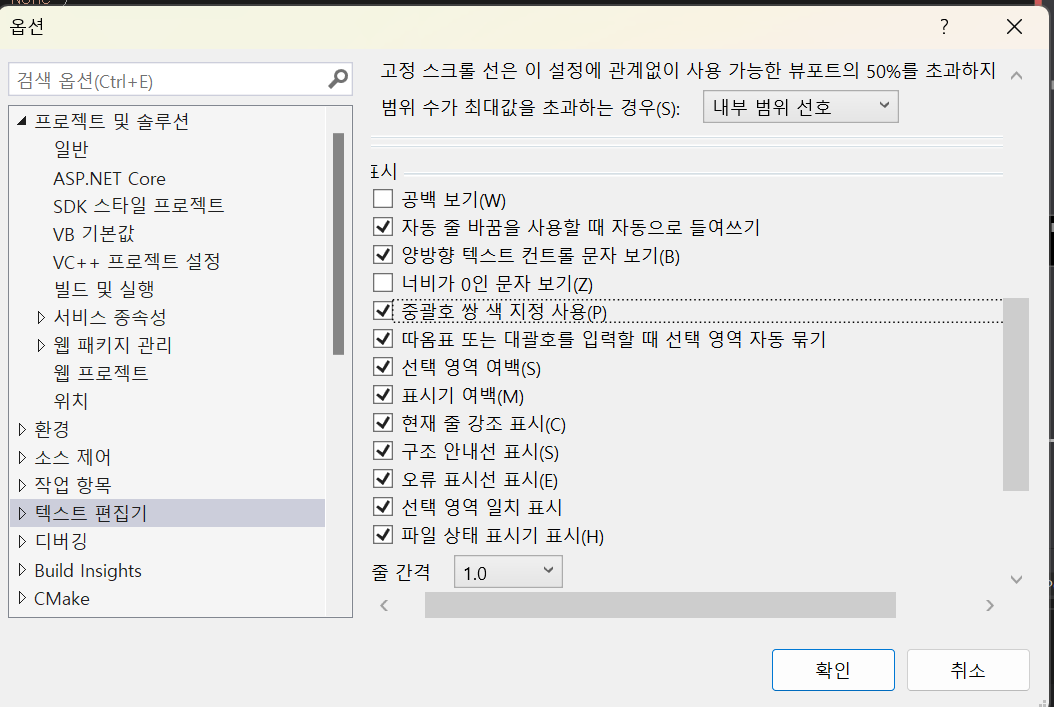Screen dimensions: 1054x707
Task: Click the 취소 button
Action: [x=967, y=669]
